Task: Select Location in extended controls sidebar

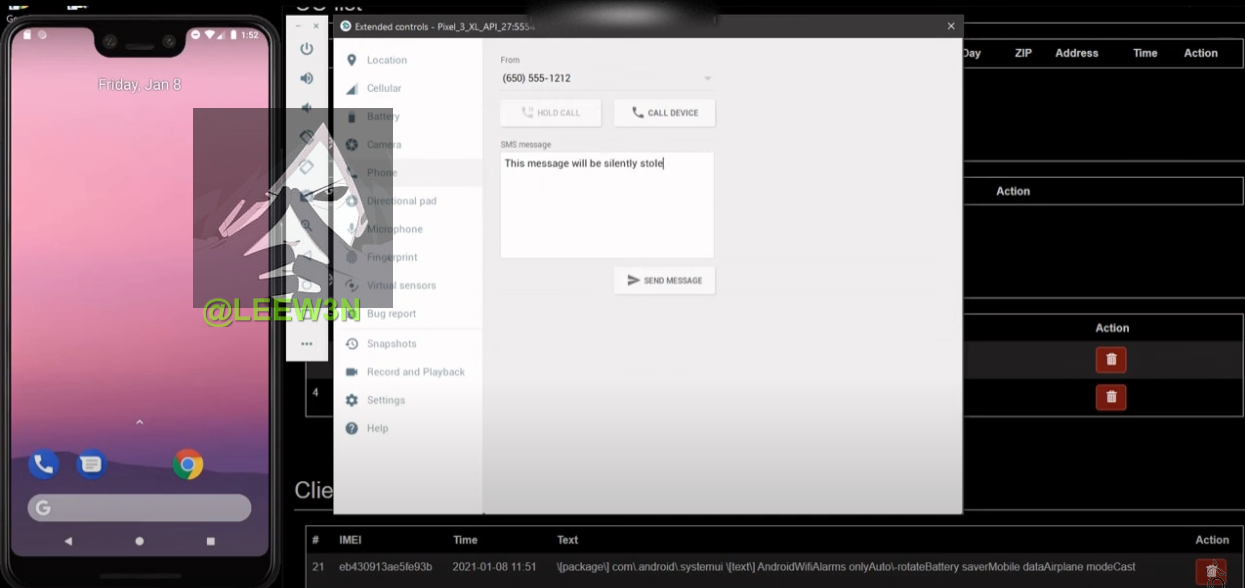Action: click(386, 60)
